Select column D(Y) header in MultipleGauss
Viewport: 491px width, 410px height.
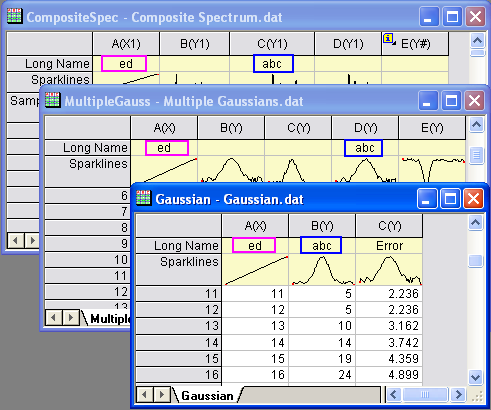pyautogui.click(x=365, y=128)
